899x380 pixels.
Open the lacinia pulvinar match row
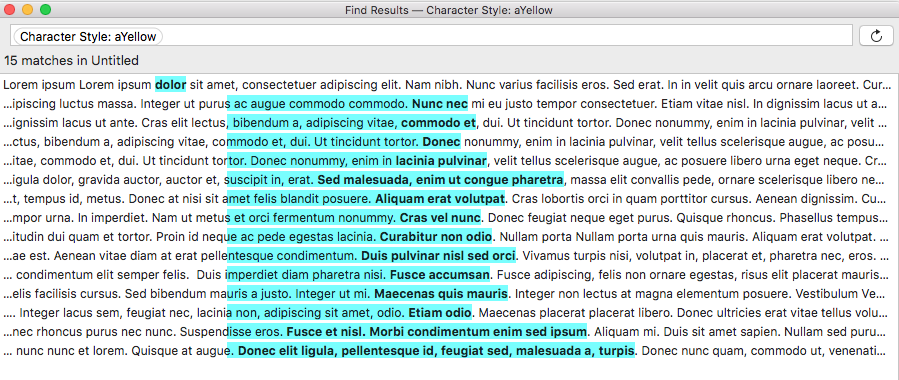tap(450, 161)
